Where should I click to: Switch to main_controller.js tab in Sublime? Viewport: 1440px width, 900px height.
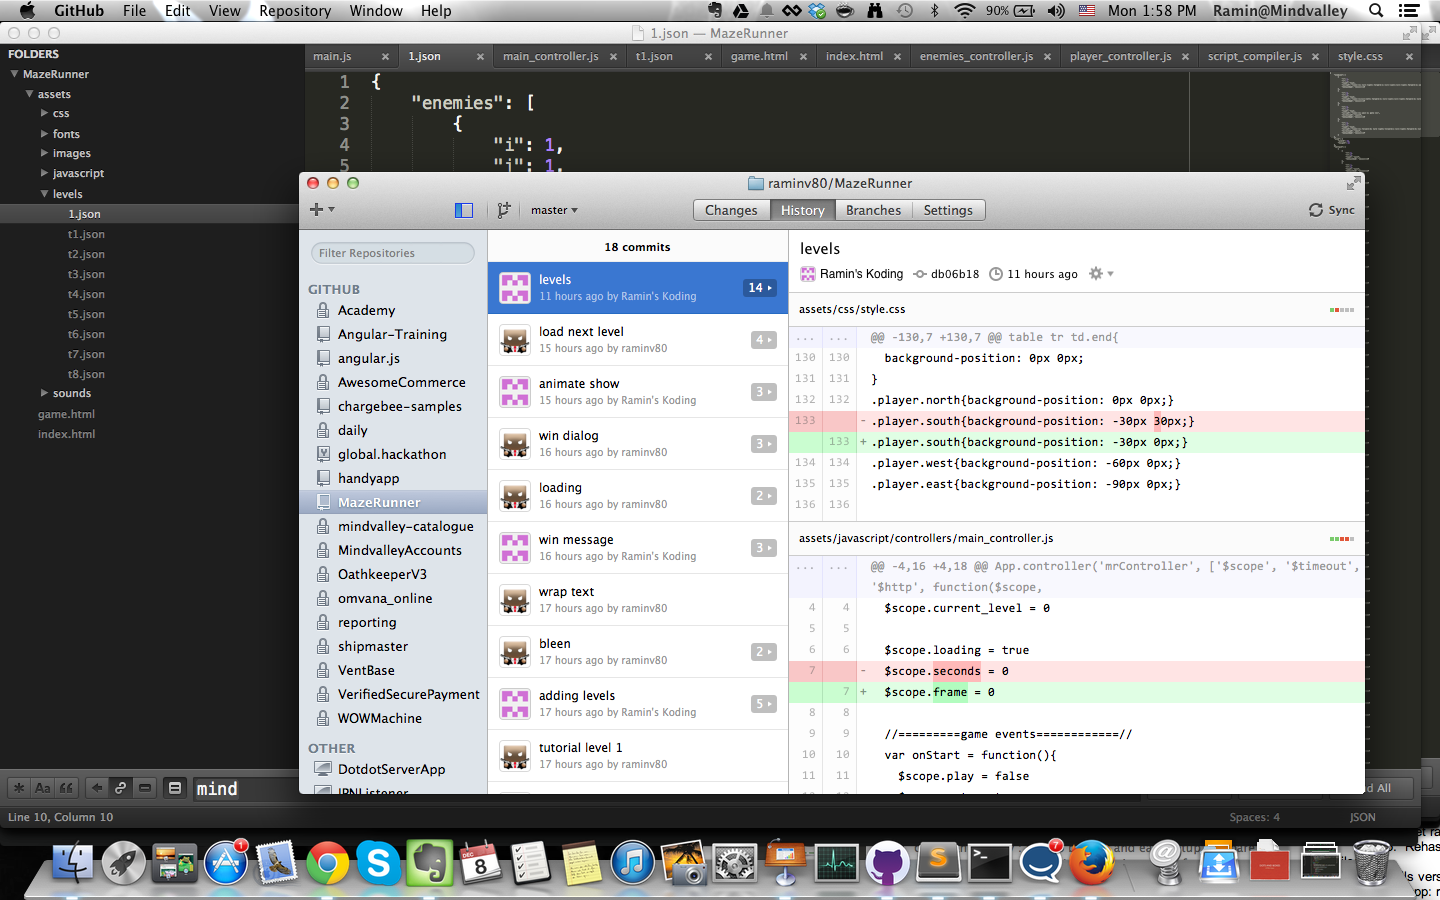[x=550, y=57]
